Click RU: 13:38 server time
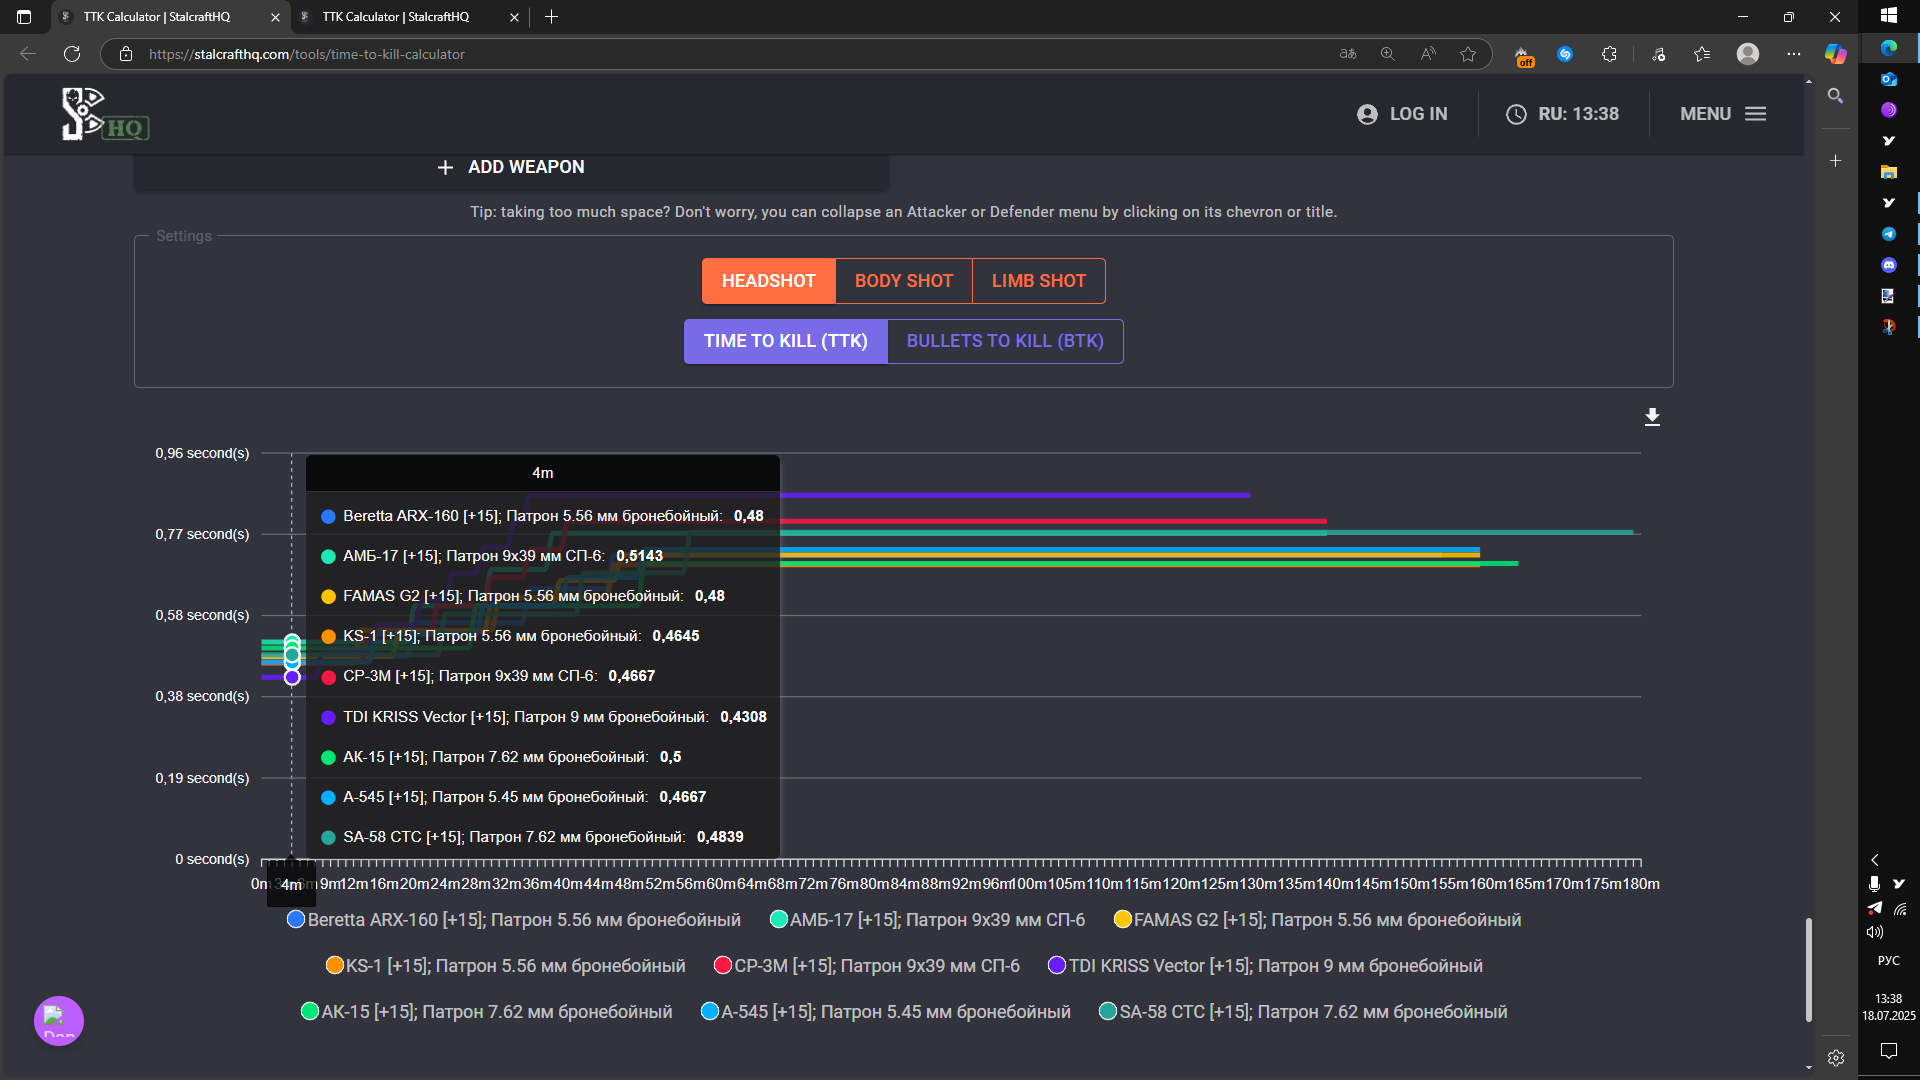The image size is (1920, 1080). (1562, 114)
